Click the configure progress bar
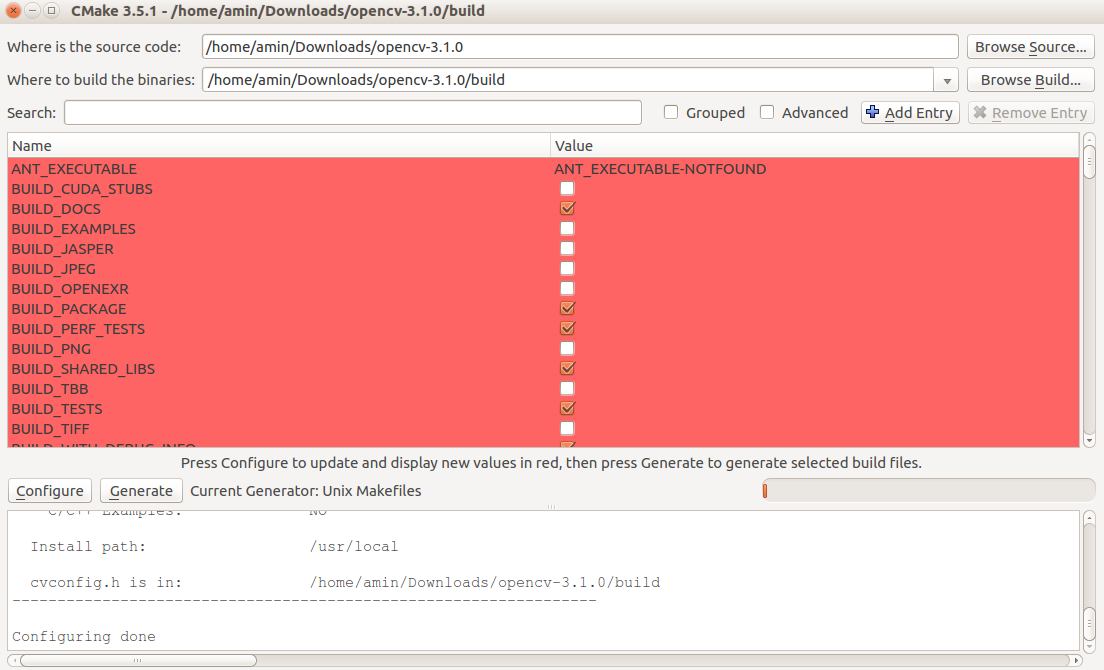1104x670 pixels. tap(928, 491)
